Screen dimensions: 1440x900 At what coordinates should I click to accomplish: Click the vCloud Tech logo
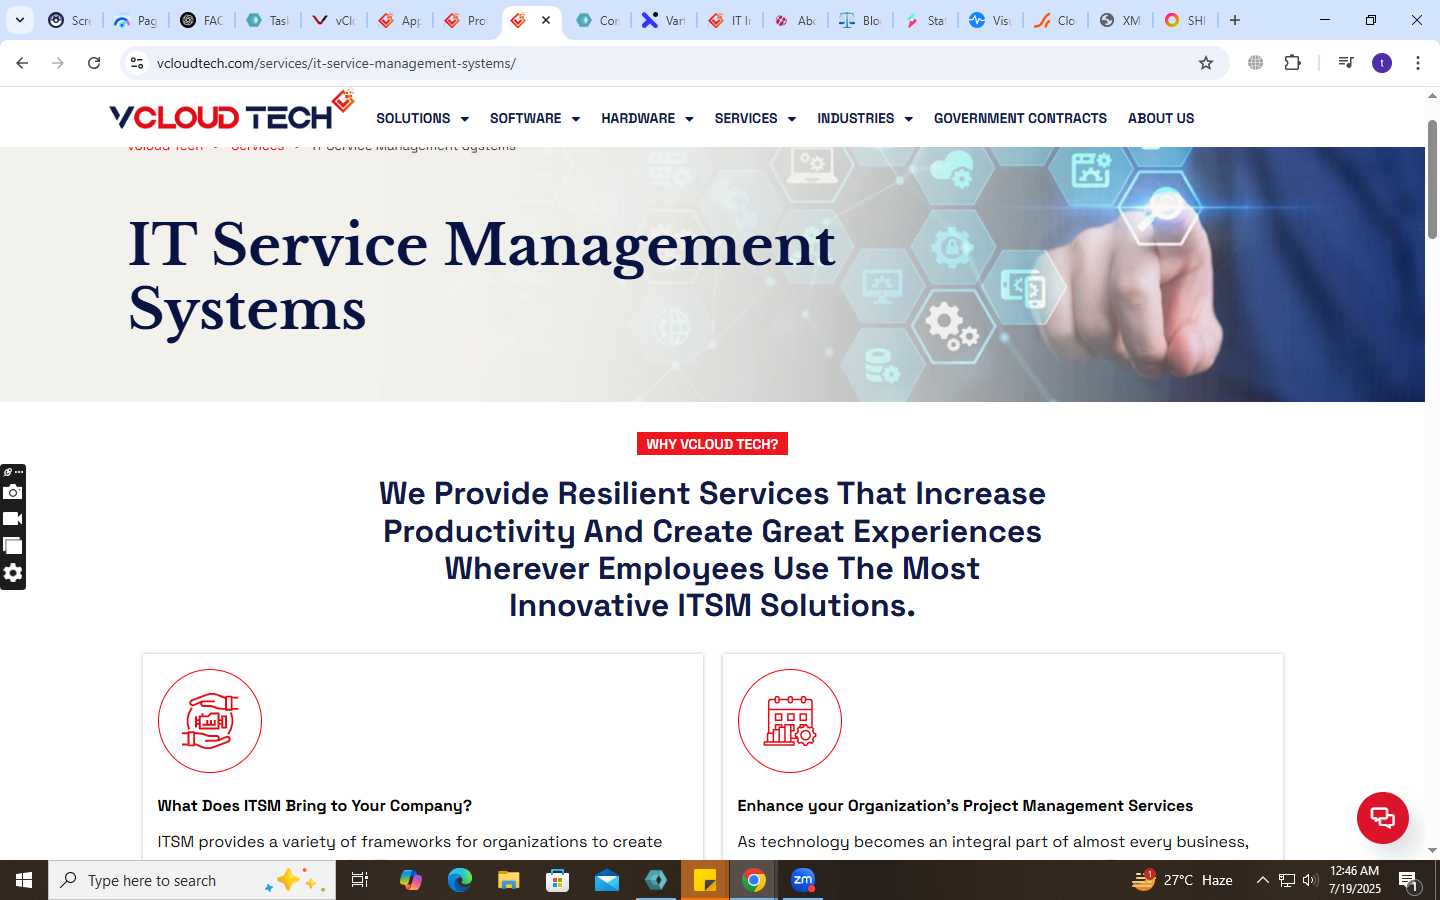[x=232, y=111]
